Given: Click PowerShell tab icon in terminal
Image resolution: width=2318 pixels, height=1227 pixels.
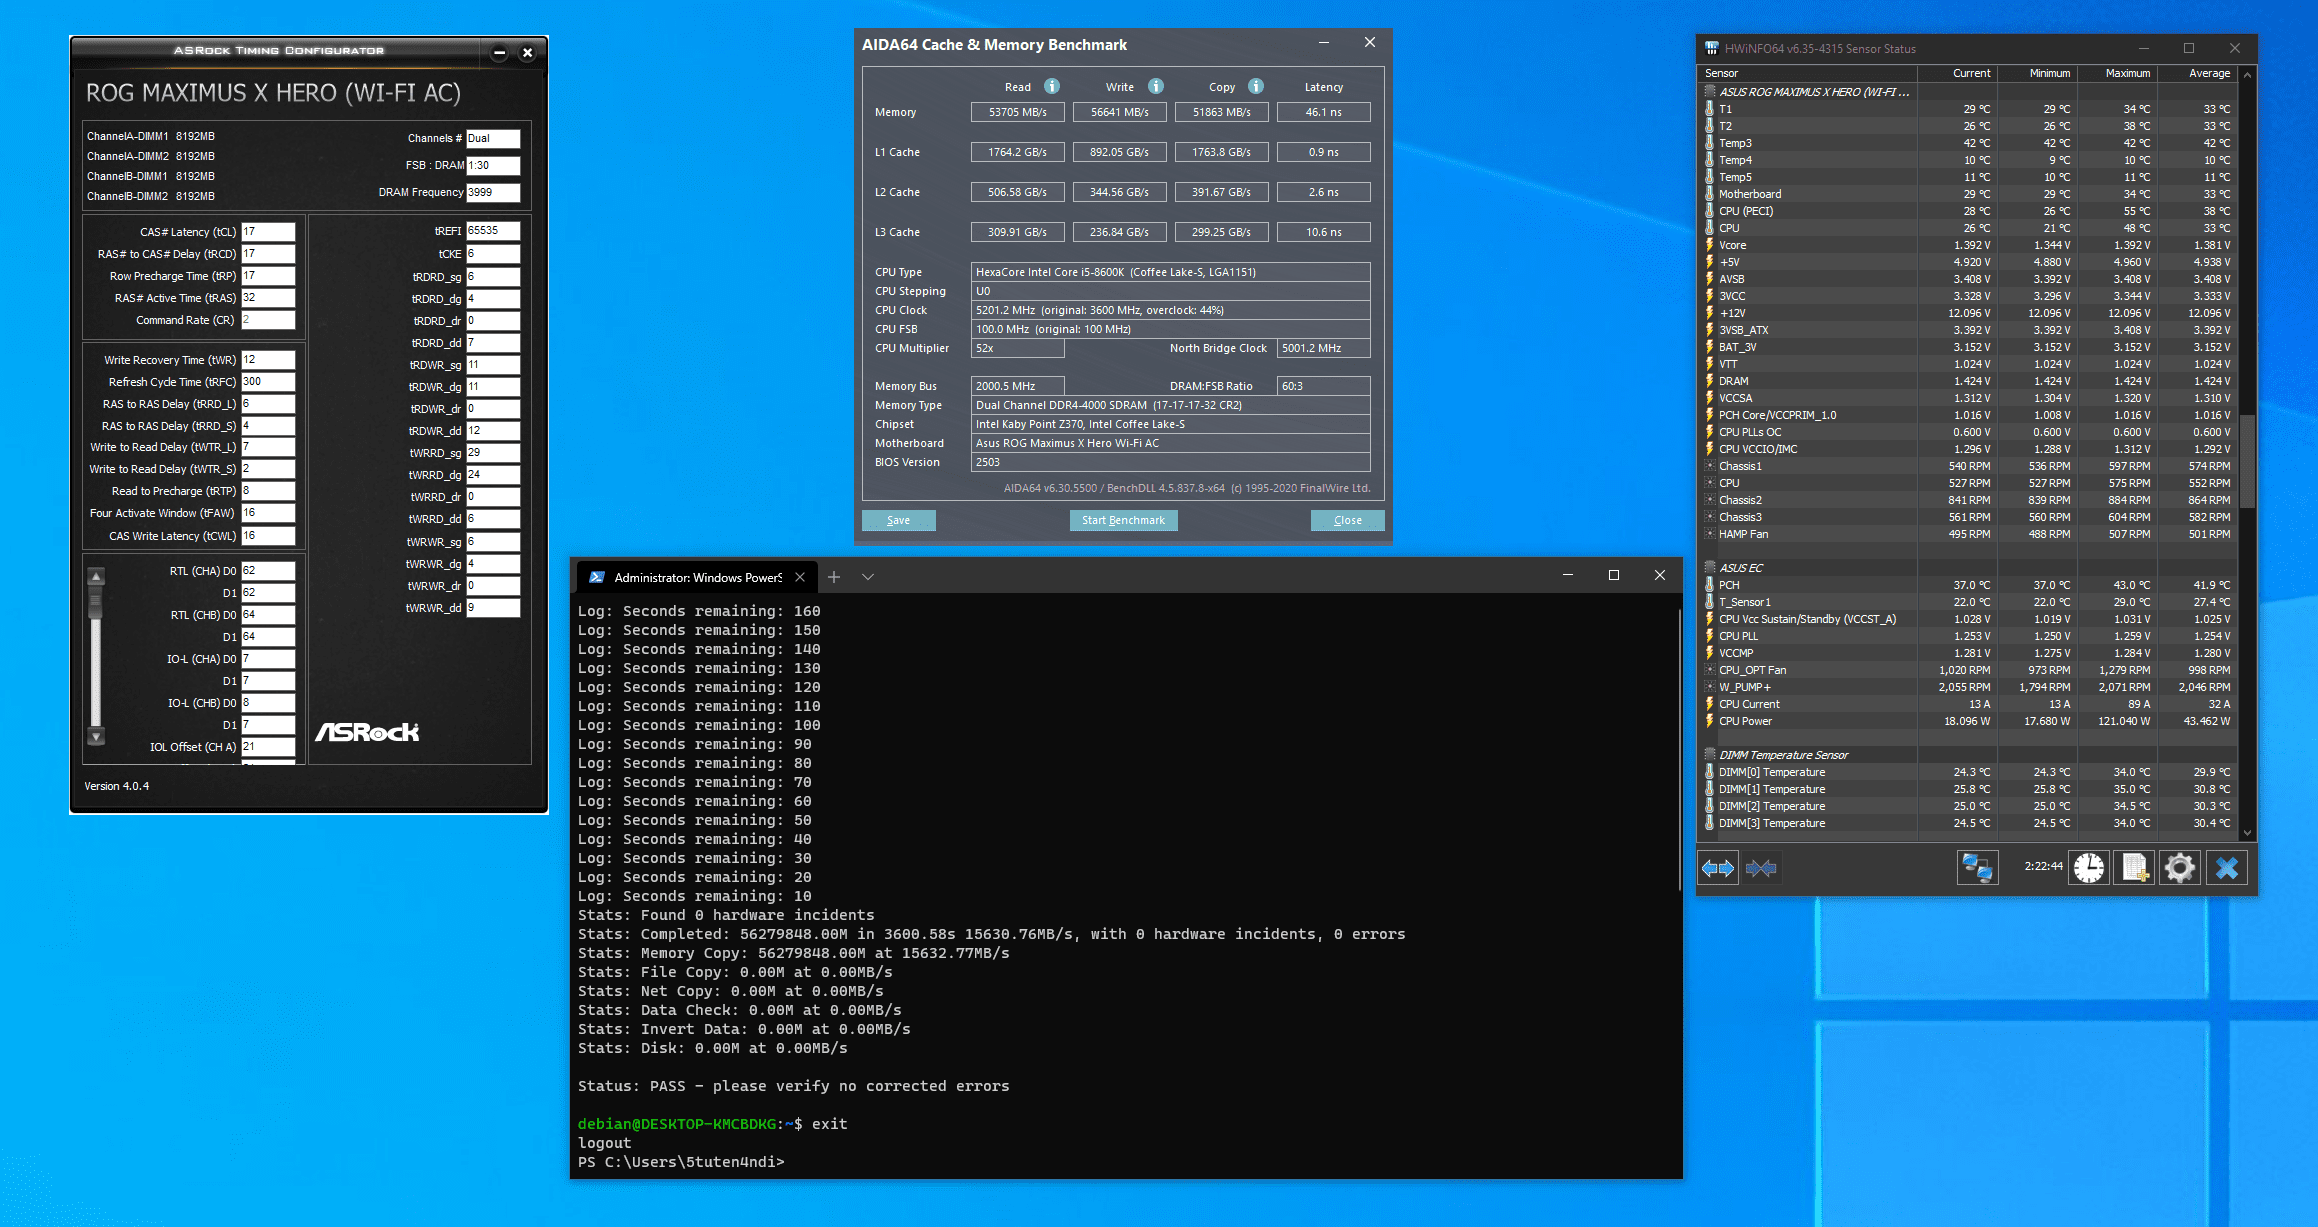Looking at the screenshot, I should tap(597, 577).
